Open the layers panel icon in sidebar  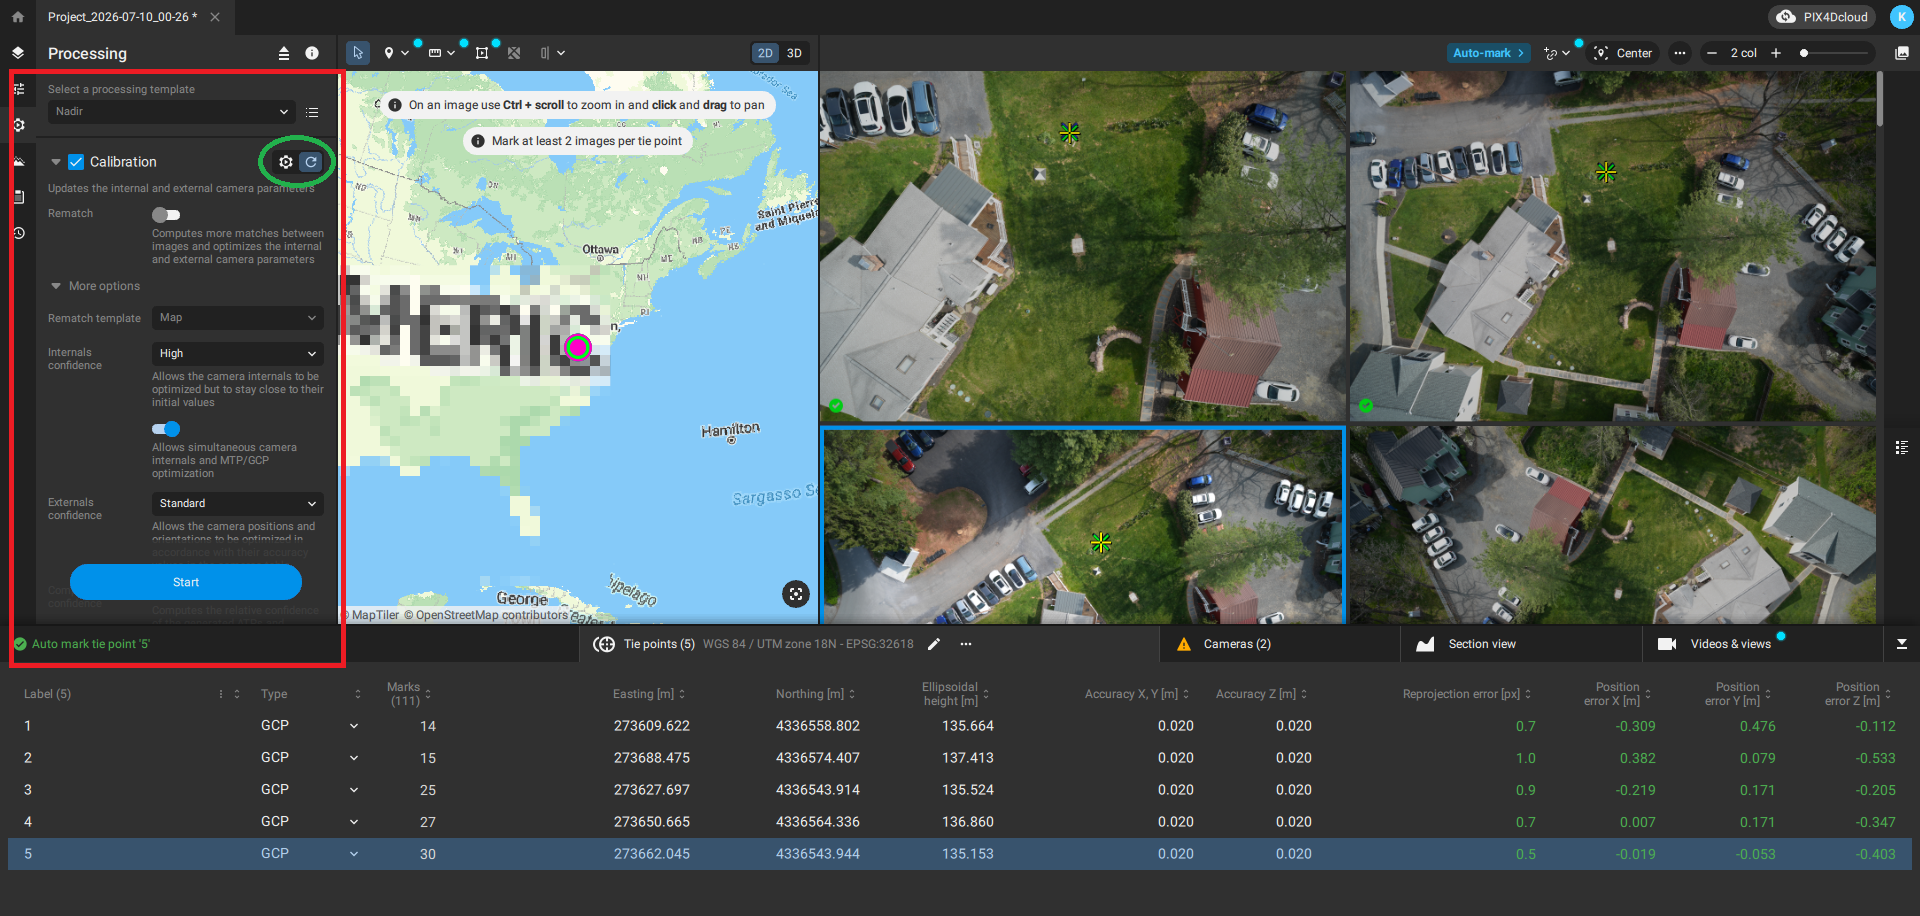coord(18,53)
